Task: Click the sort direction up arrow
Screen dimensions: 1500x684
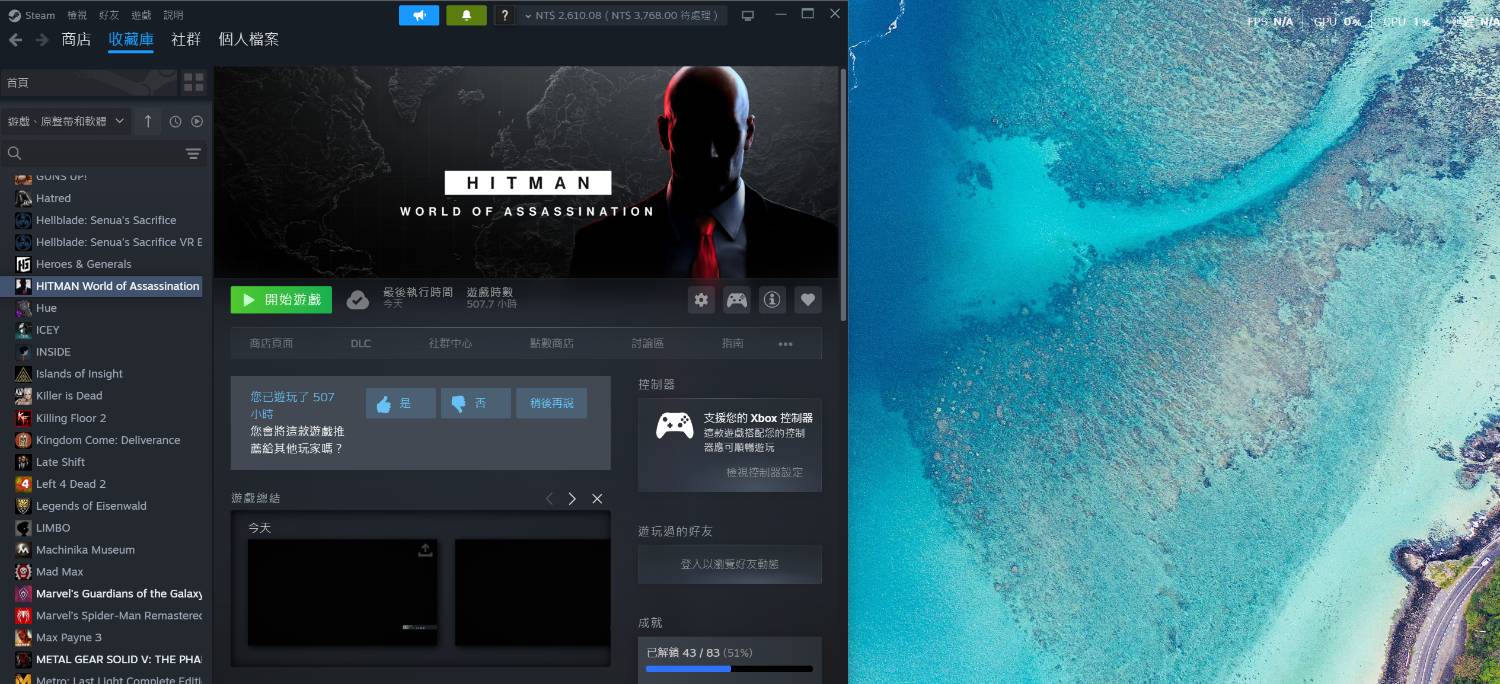Action: point(148,121)
